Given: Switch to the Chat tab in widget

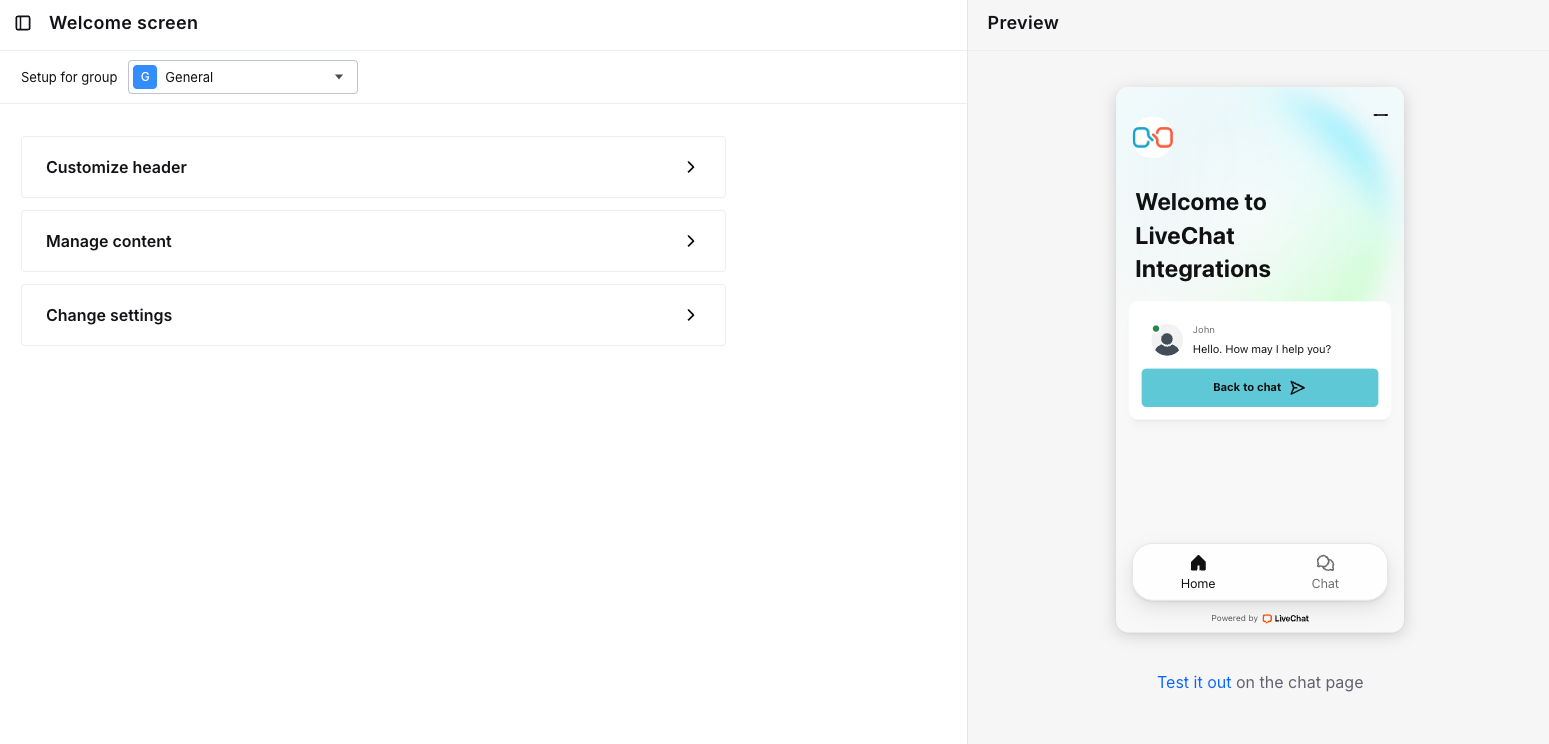Looking at the screenshot, I should click(x=1325, y=572).
